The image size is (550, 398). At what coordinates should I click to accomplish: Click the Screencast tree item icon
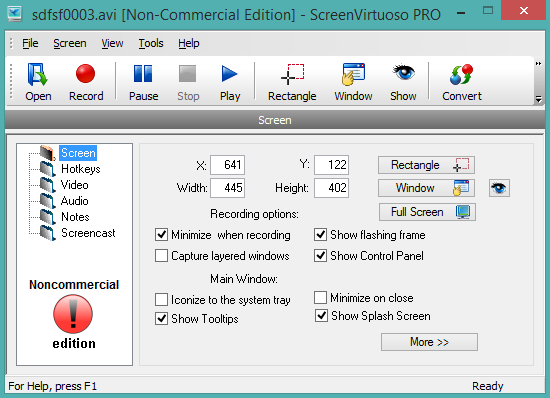(47, 233)
